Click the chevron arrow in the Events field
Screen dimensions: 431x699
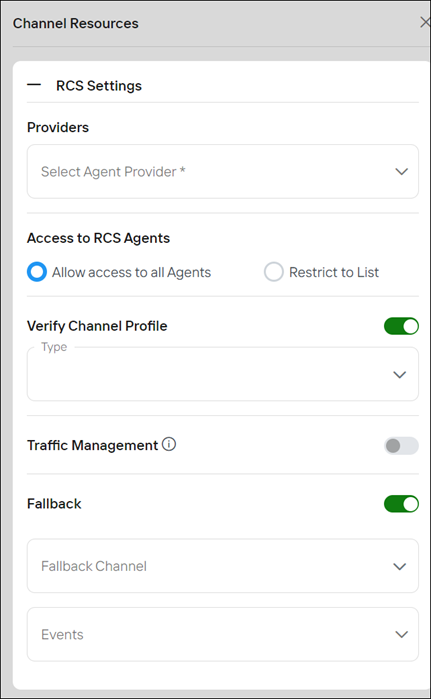(402, 634)
